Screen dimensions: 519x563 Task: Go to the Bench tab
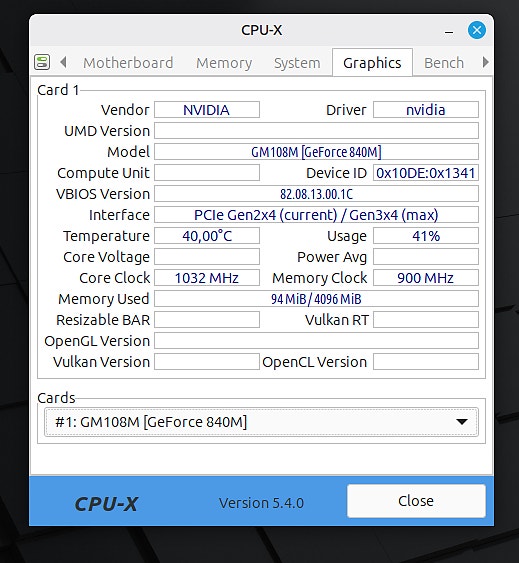444,63
